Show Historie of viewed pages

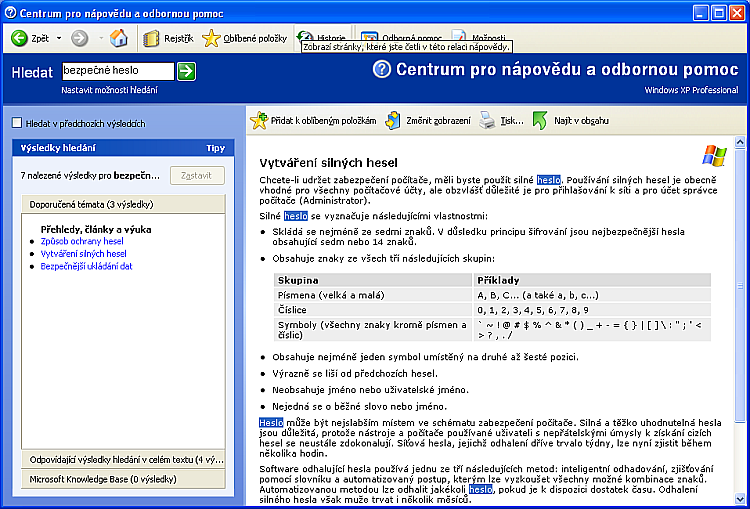tap(321, 36)
